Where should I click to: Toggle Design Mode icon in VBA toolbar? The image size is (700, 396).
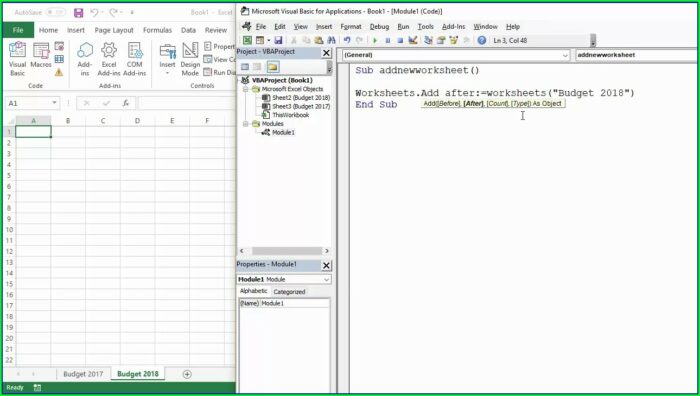[412, 40]
